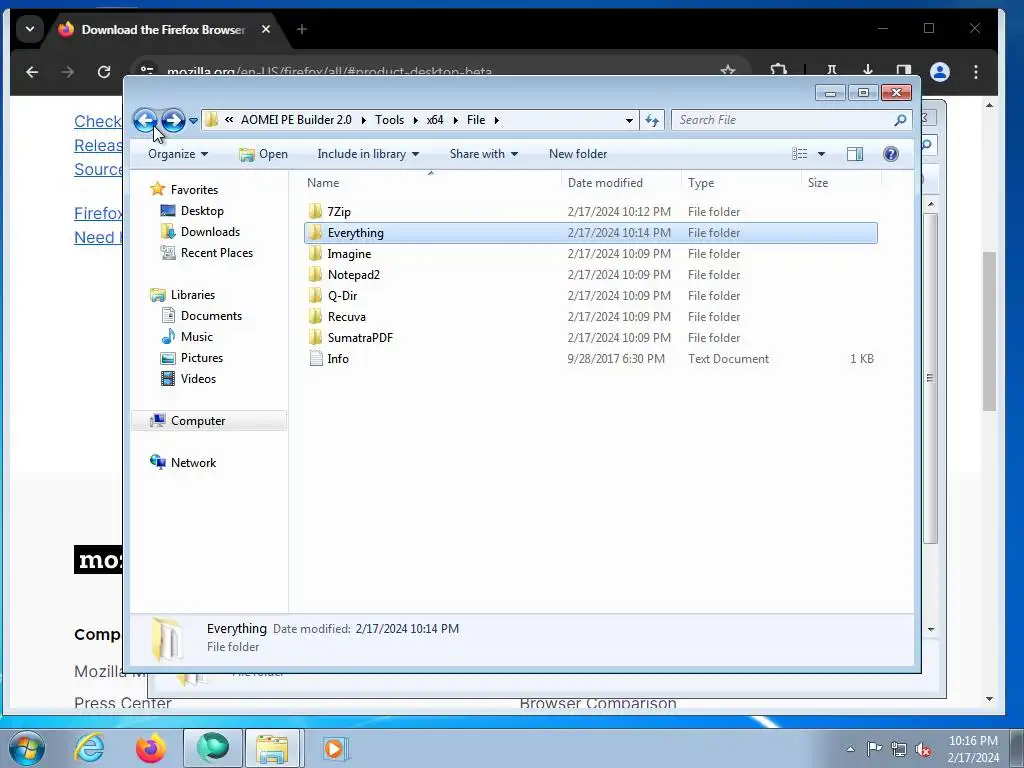The width and height of the screenshot is (1024, 768).
Task: Launch Firefox from the taskbar
Action: pyautogui.click(x=151, y=748)
